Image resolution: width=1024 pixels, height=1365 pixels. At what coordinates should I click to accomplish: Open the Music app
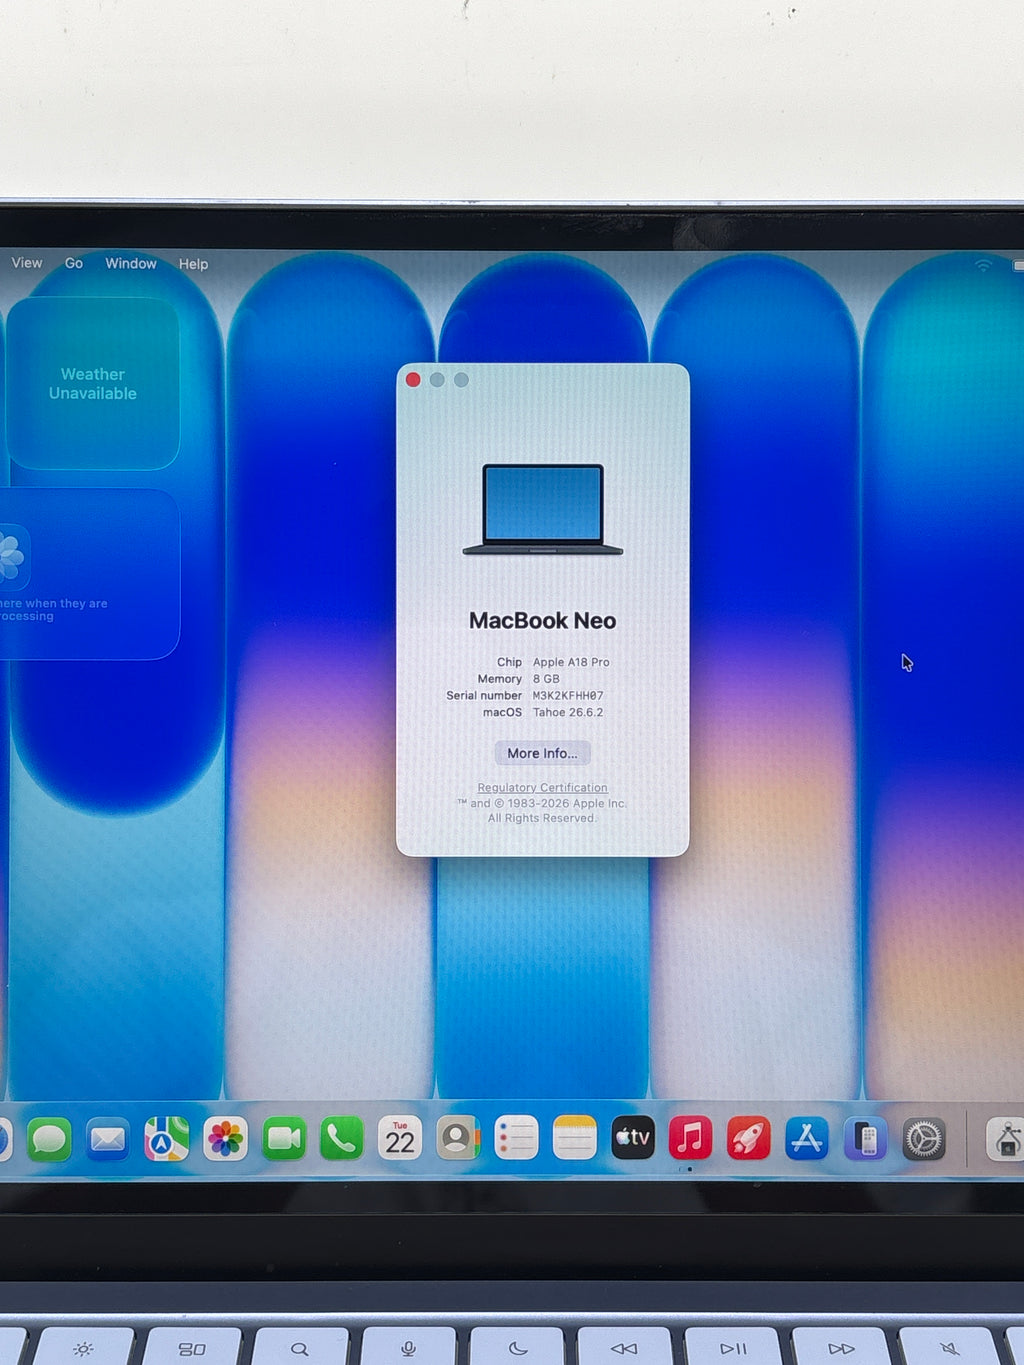(691, 1138)
